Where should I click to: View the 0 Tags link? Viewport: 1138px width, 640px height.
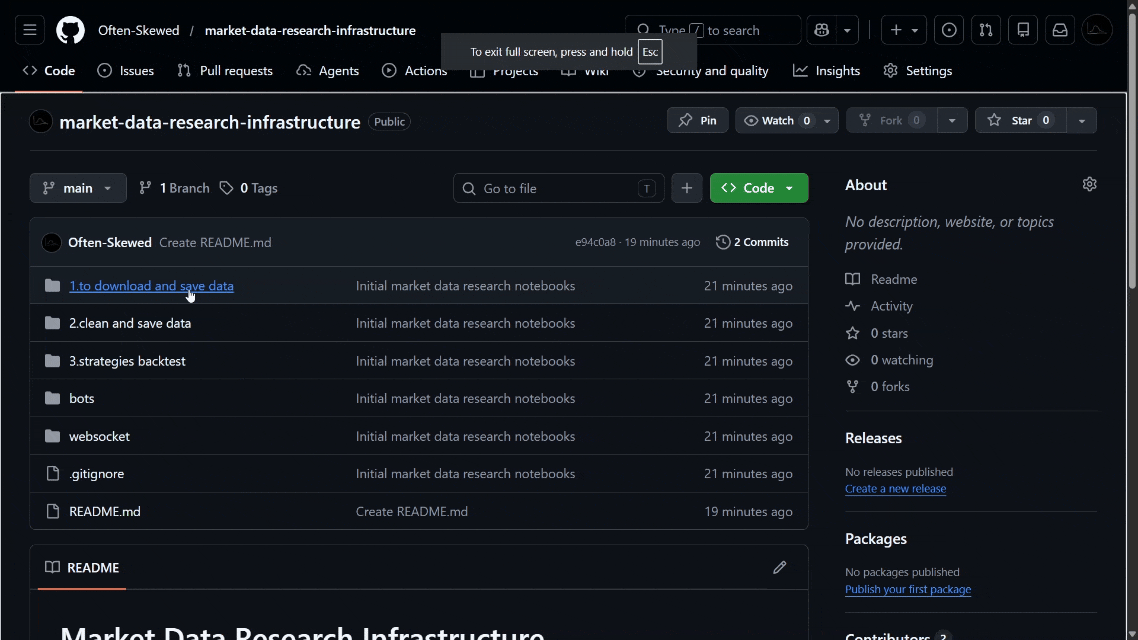pyautogui.click(x=249, y=188)
